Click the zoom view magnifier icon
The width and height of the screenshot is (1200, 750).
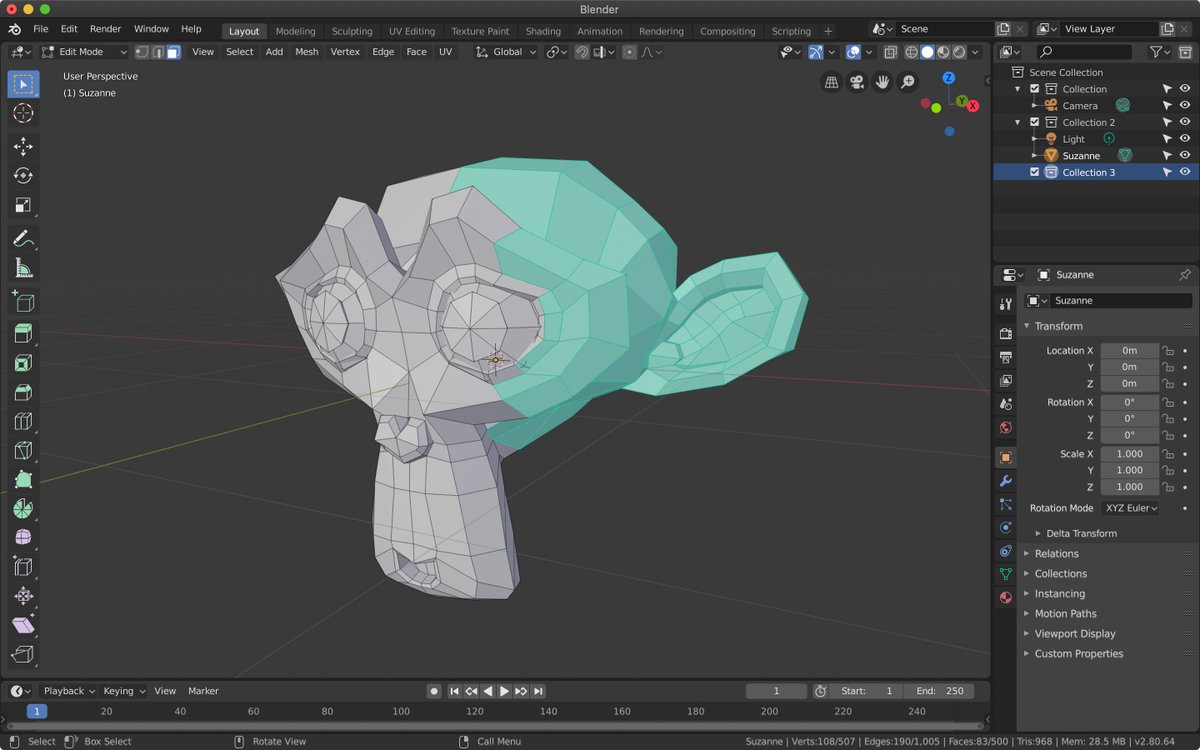pyautogui.click(x=908, y=82)
